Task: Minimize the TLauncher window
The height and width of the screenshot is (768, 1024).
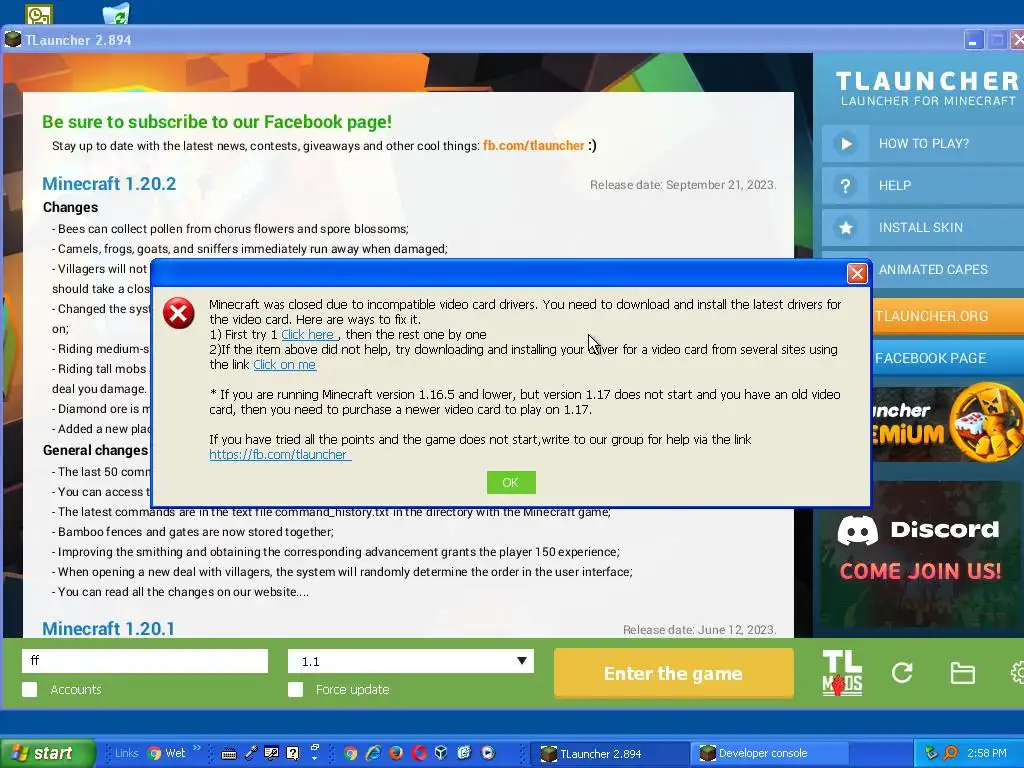Action: (x=973, y=40)
